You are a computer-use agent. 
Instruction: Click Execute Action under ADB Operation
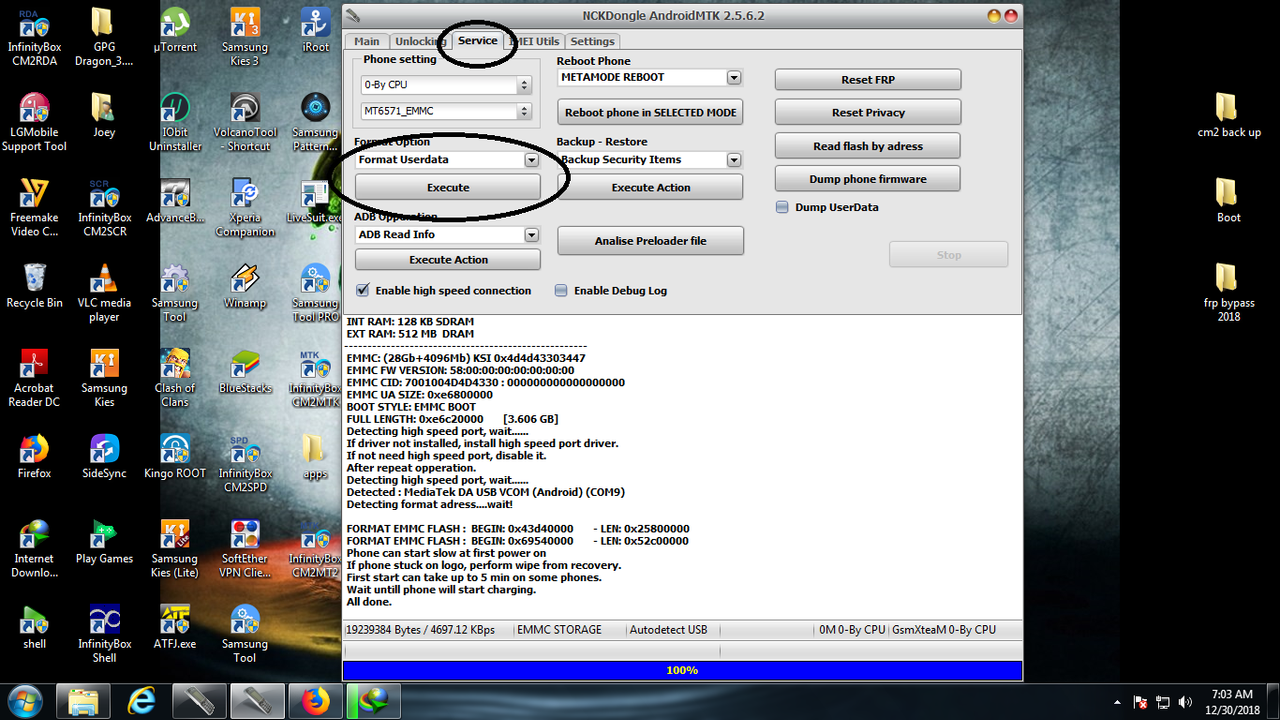coord(448,260)
